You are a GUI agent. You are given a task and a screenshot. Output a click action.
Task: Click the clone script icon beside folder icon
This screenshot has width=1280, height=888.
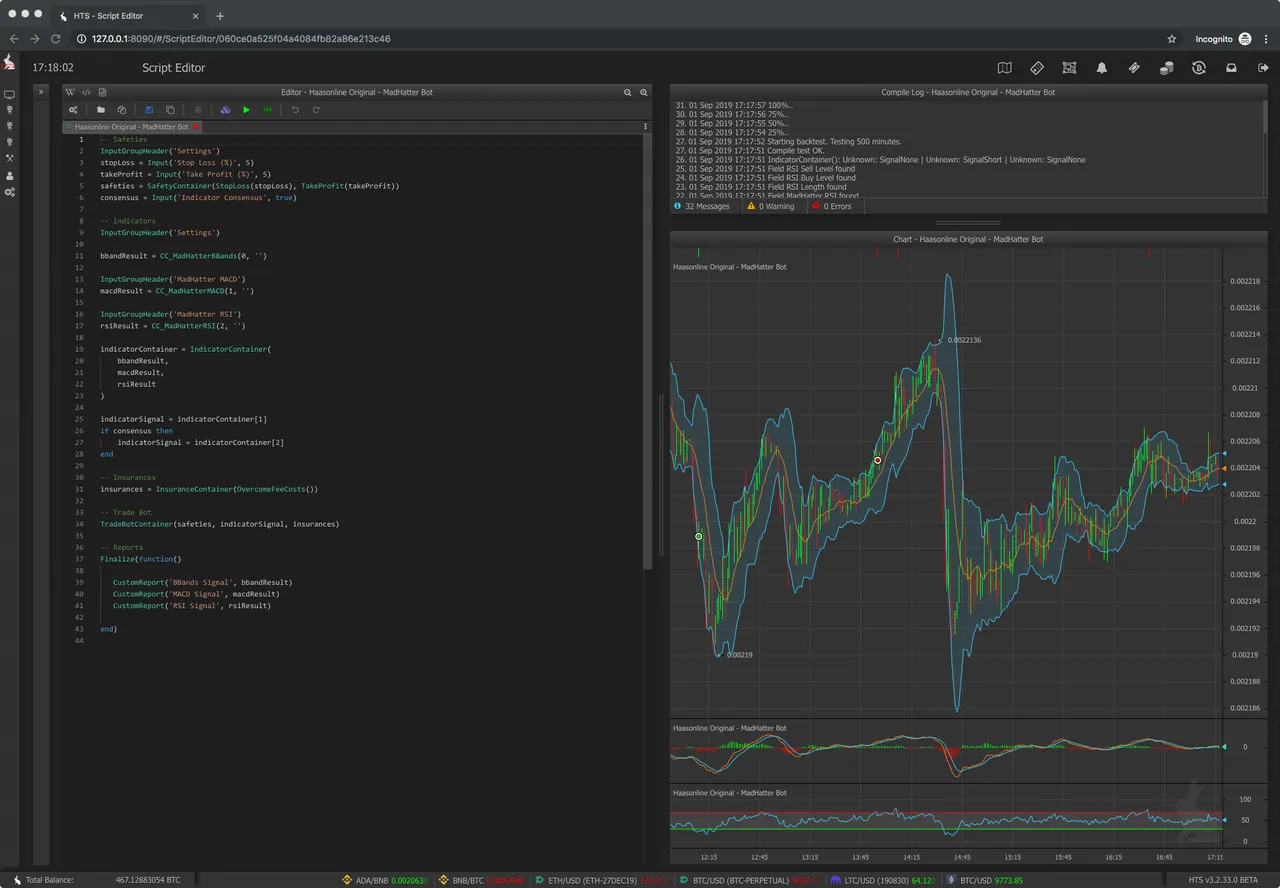point(121,110)
